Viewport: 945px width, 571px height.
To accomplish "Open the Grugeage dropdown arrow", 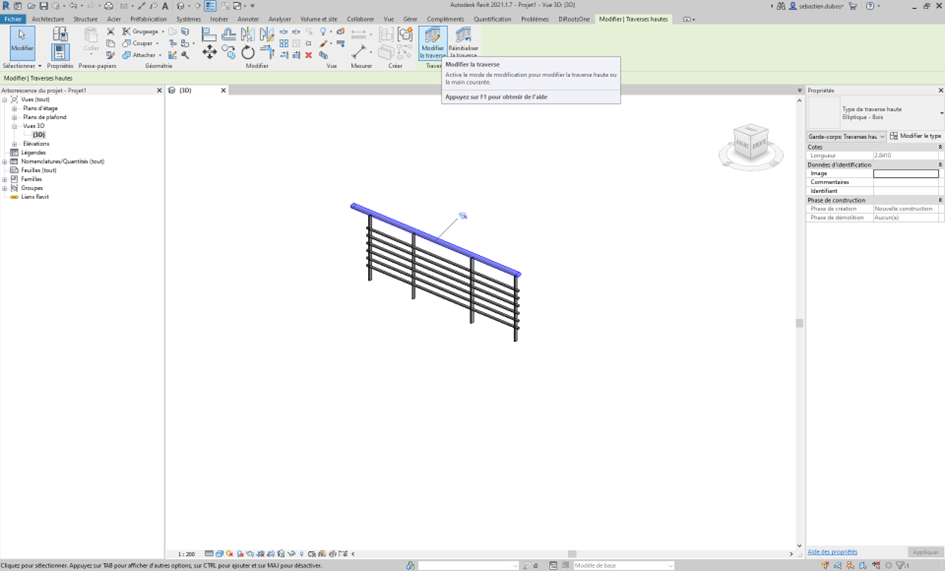I will tap(163, 31).
